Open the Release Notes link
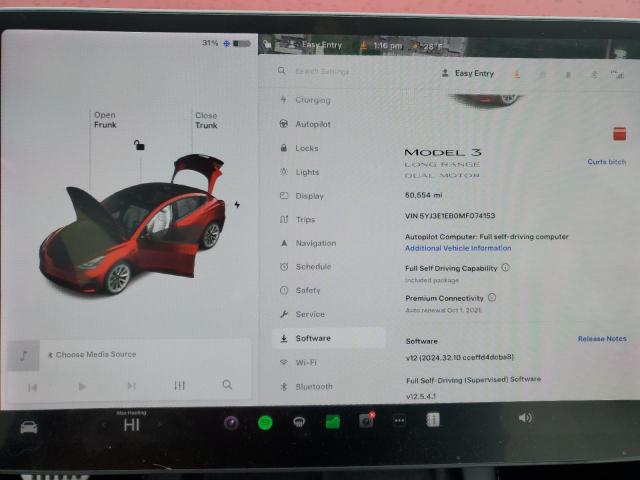The image size is (640, 480). click(602, 339)
